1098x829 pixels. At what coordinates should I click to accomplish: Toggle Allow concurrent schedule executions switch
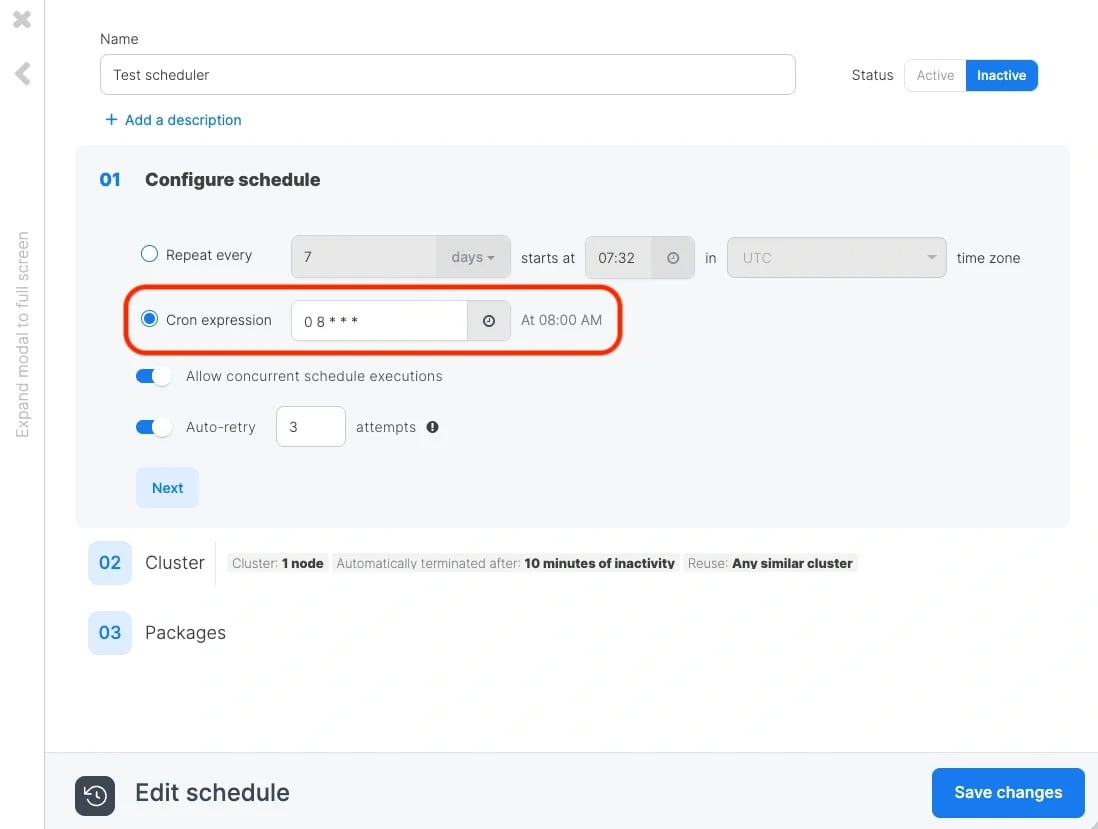click(x=153, y=377)
